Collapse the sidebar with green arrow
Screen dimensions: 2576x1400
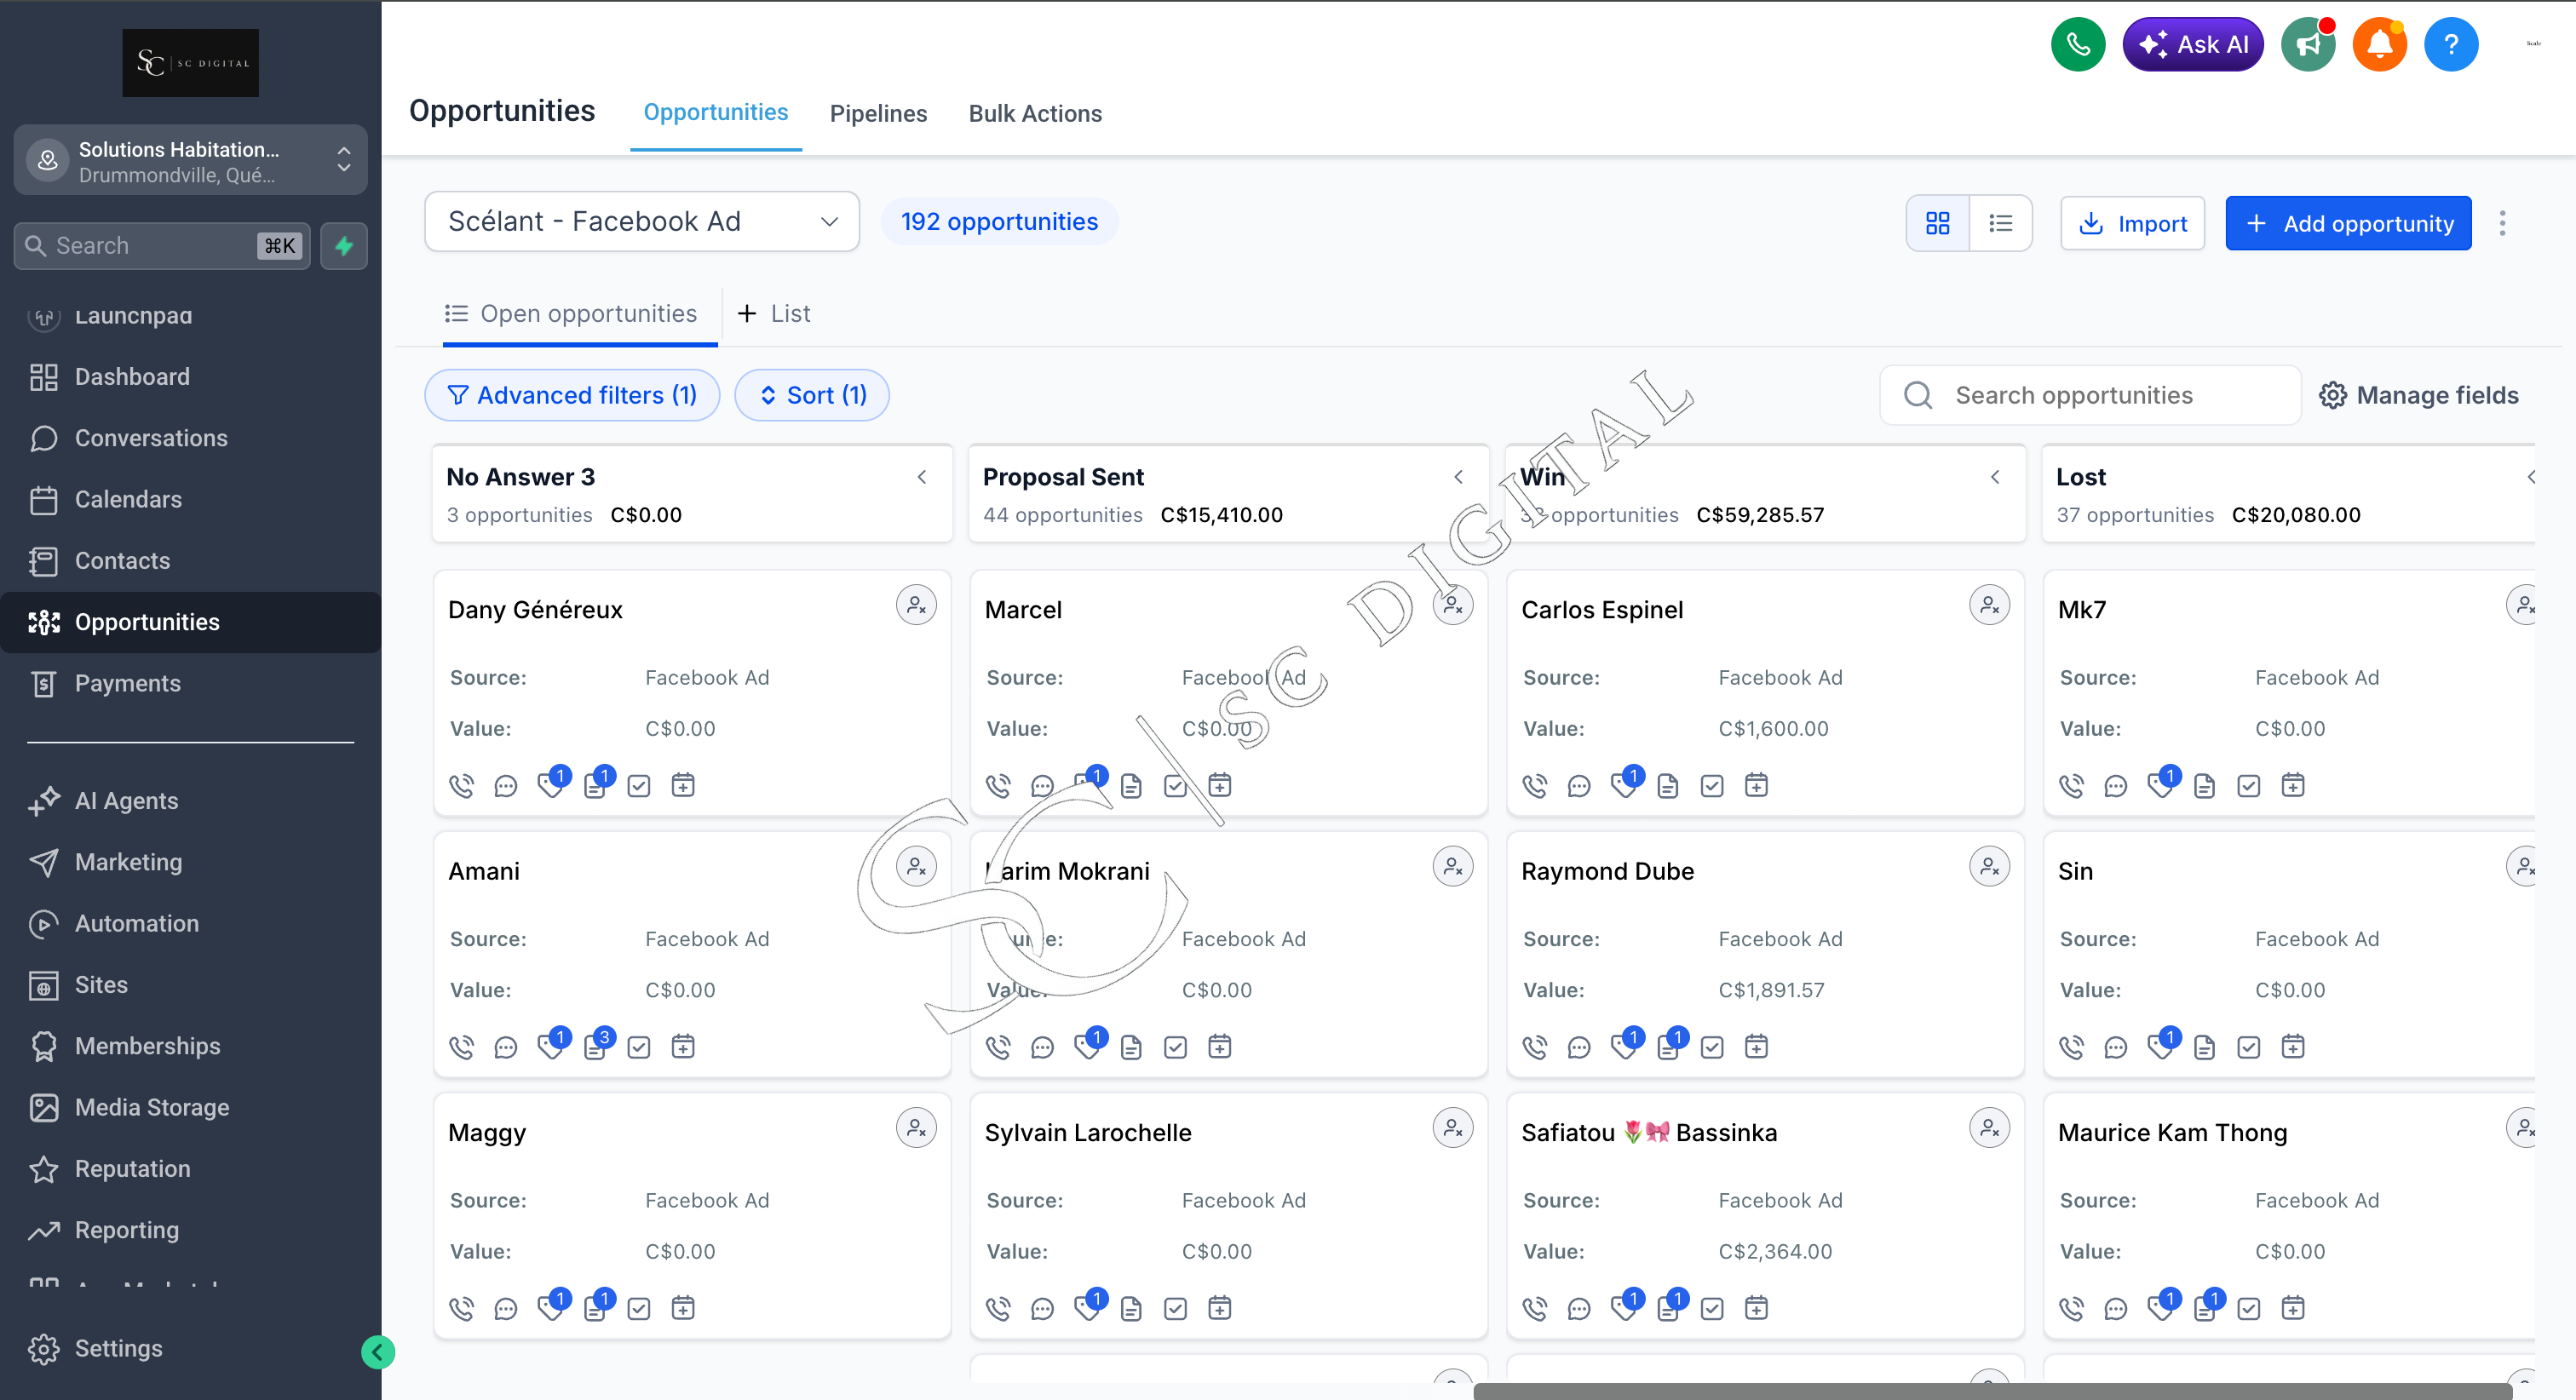(x=377, y=1352)
